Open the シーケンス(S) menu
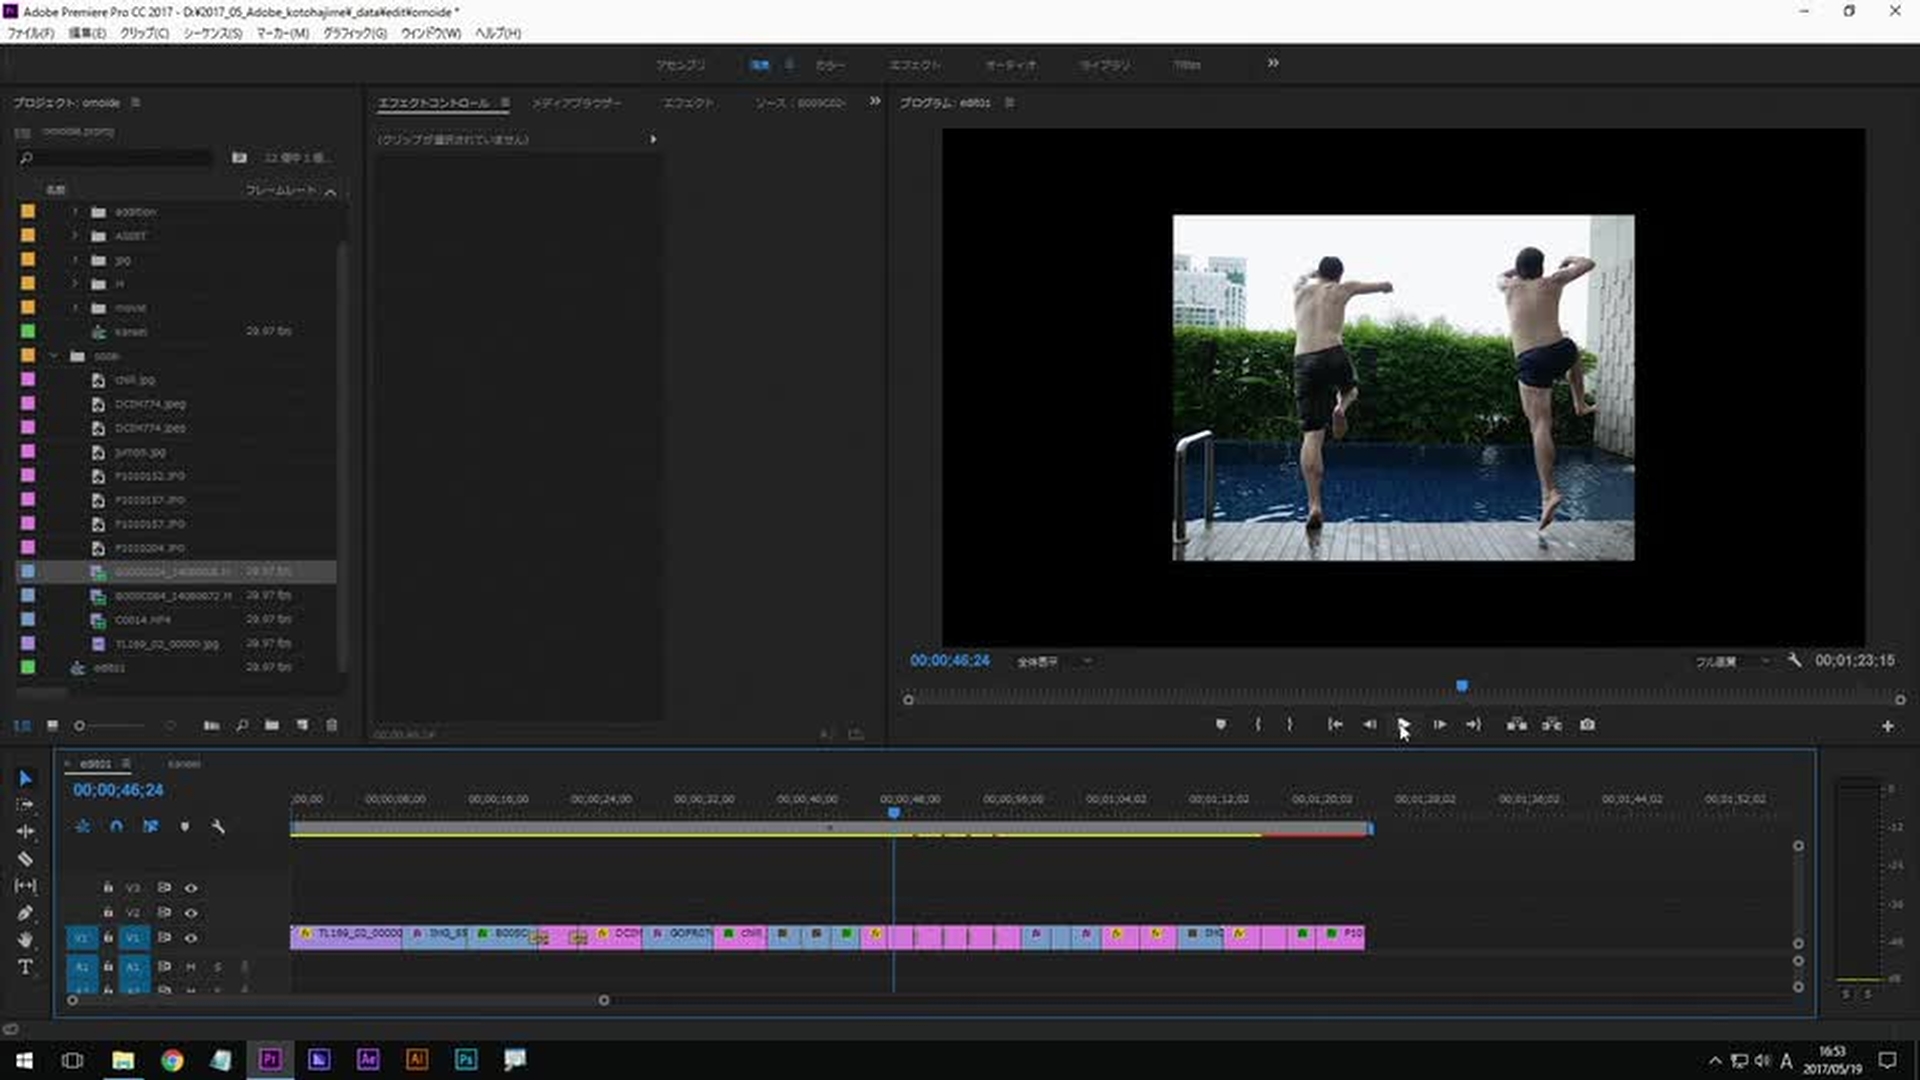 [212, 33]
